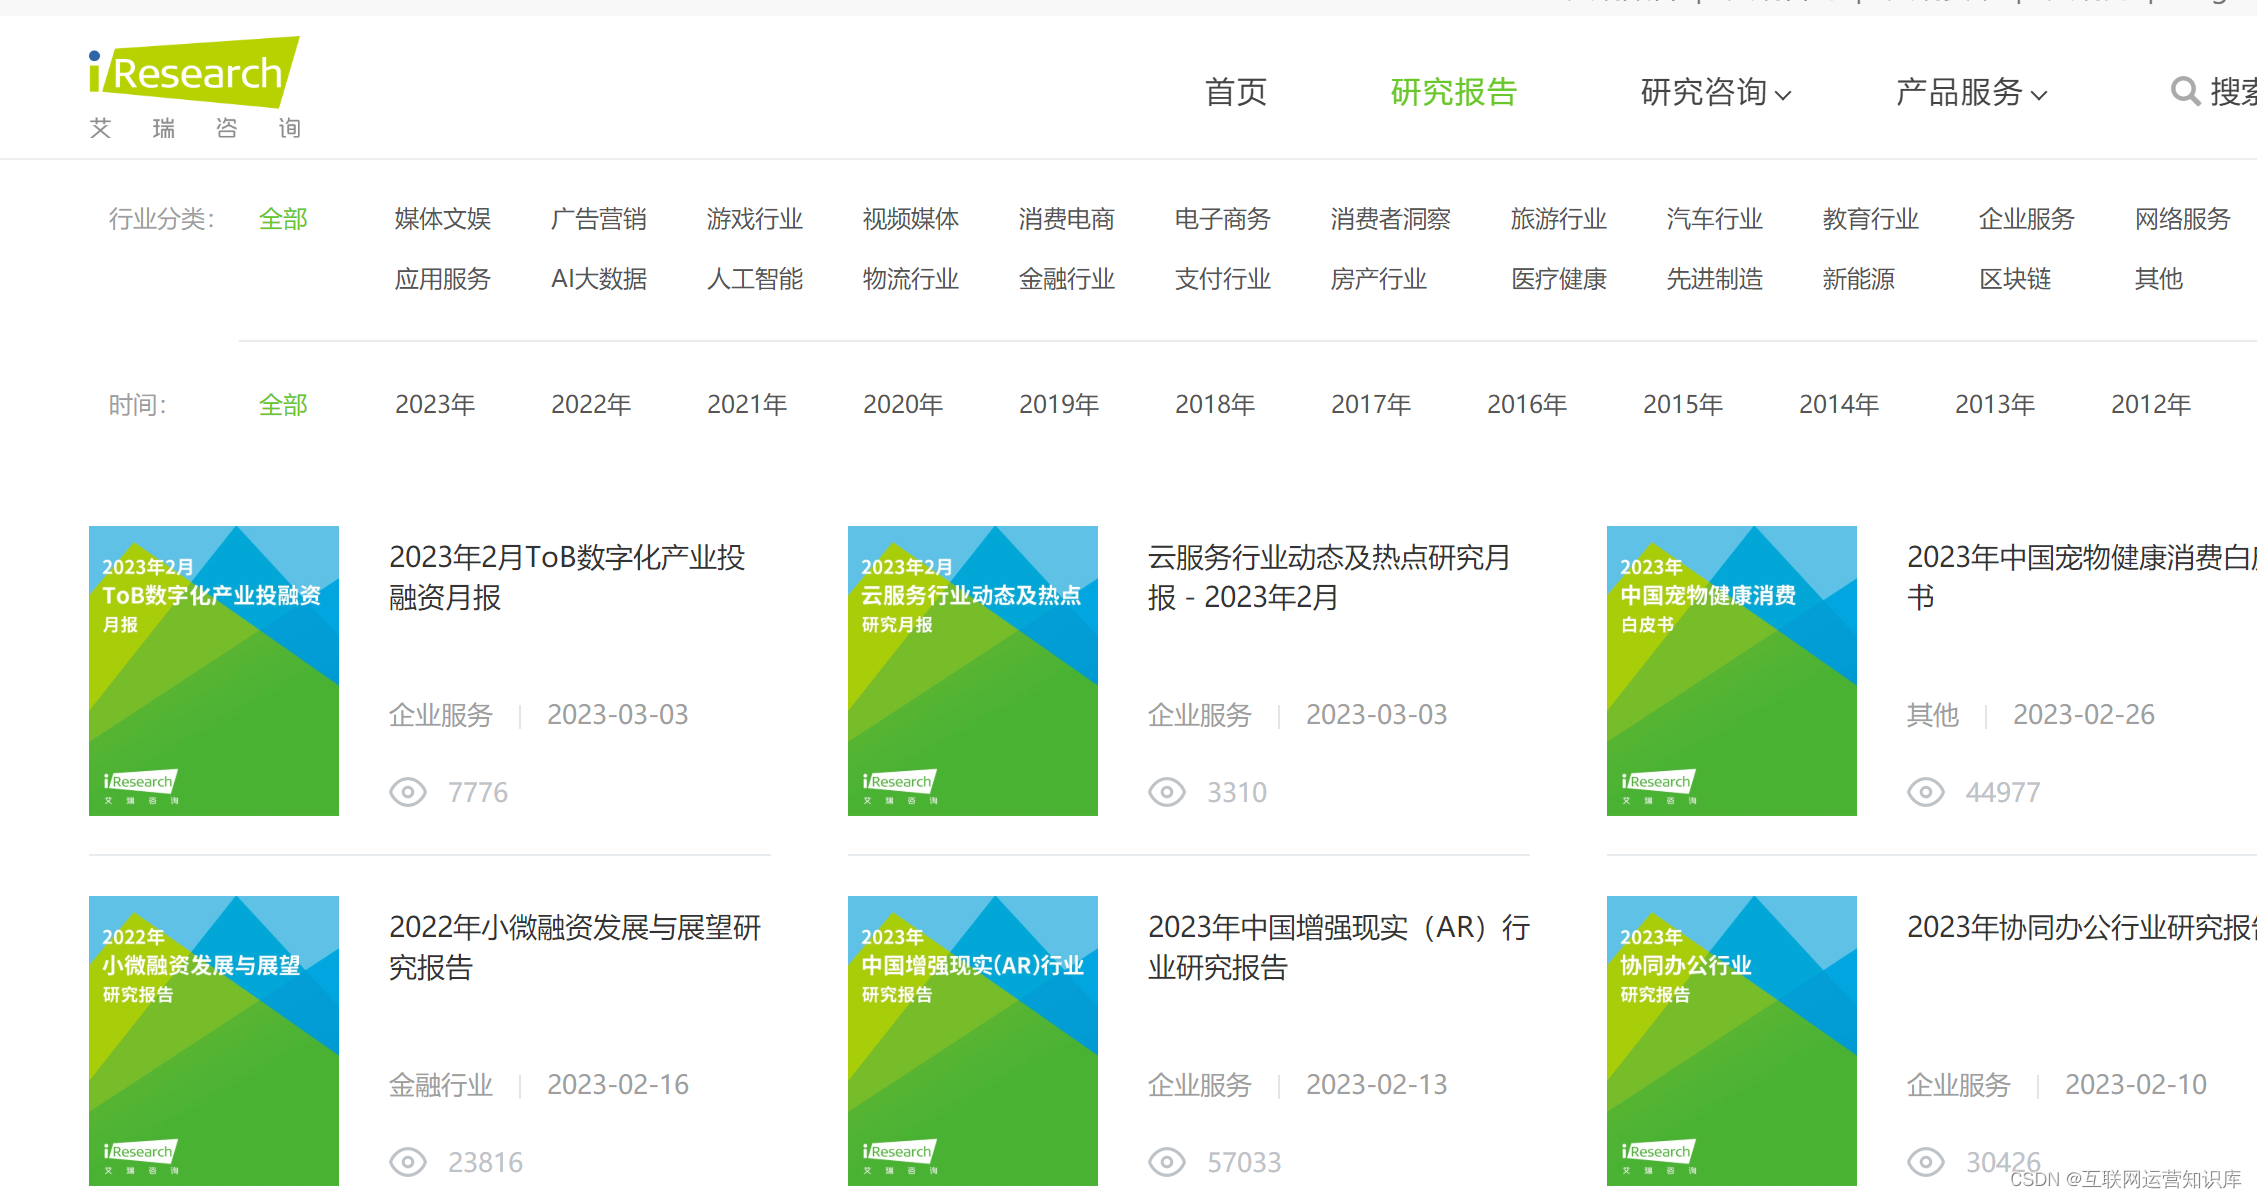2257x1198 pixels.
Task: Click the eye icon beside 44977 views
Action: coord(1926,792)
